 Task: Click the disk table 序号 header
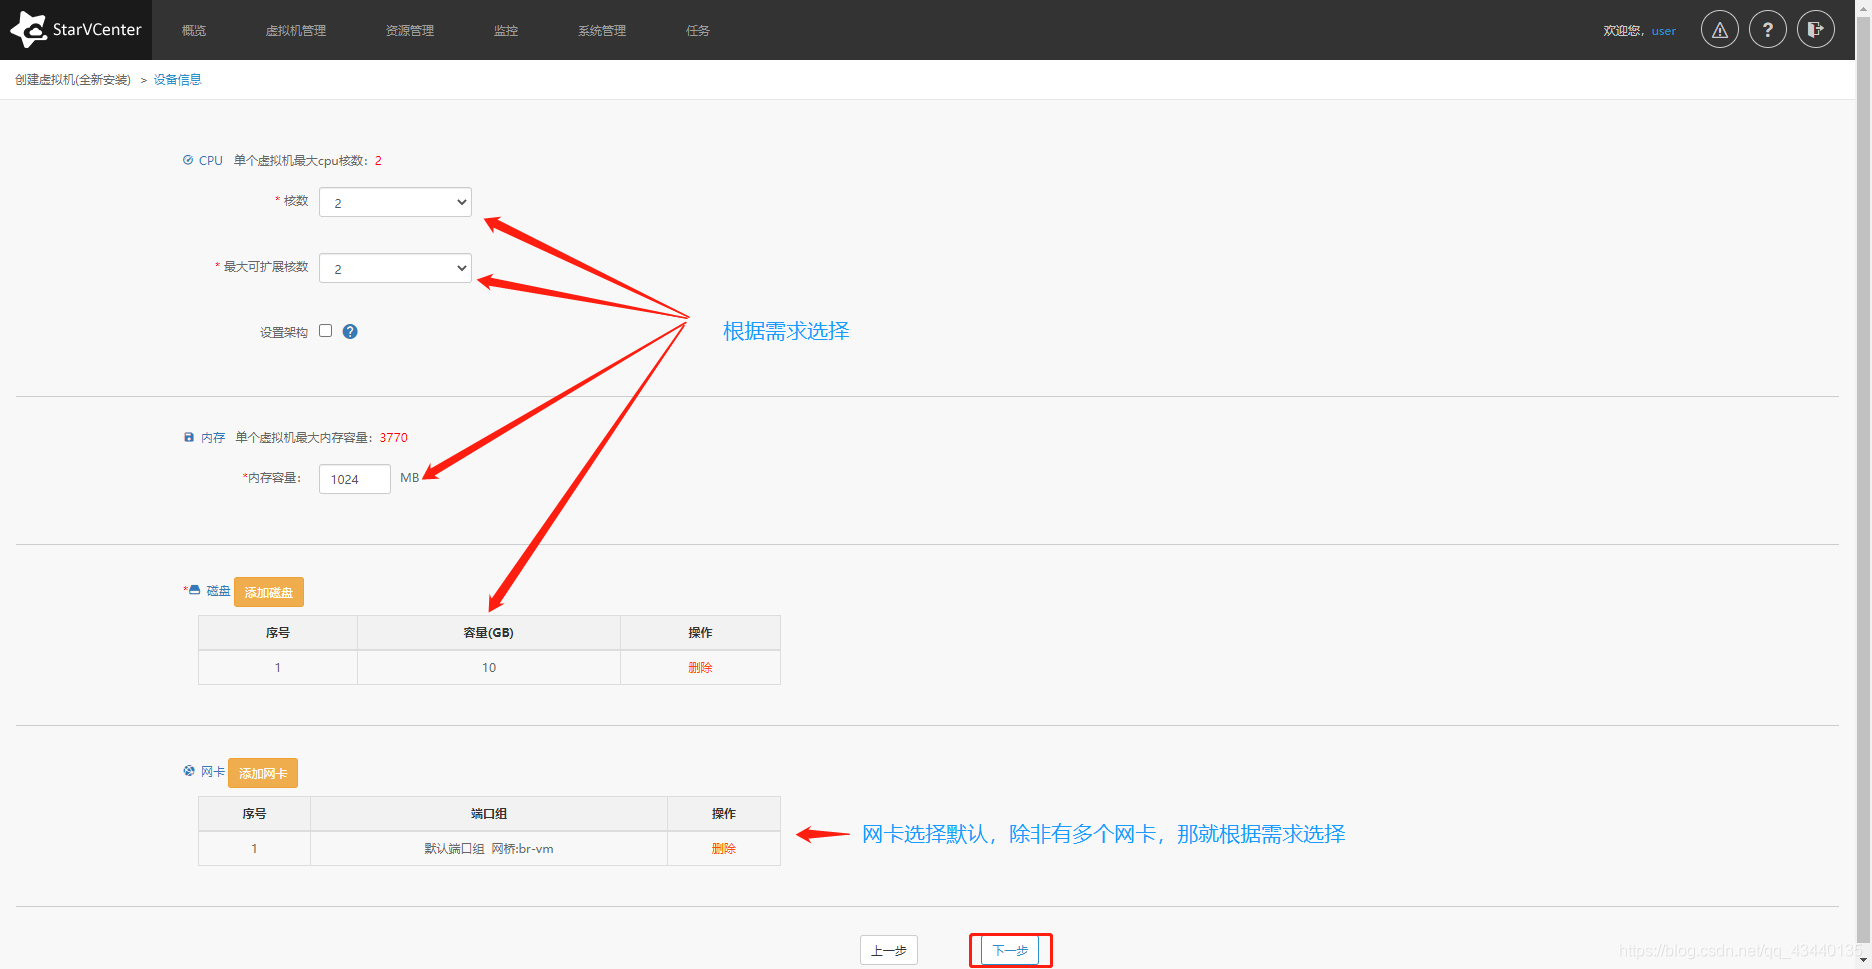[x=278, y=633]
